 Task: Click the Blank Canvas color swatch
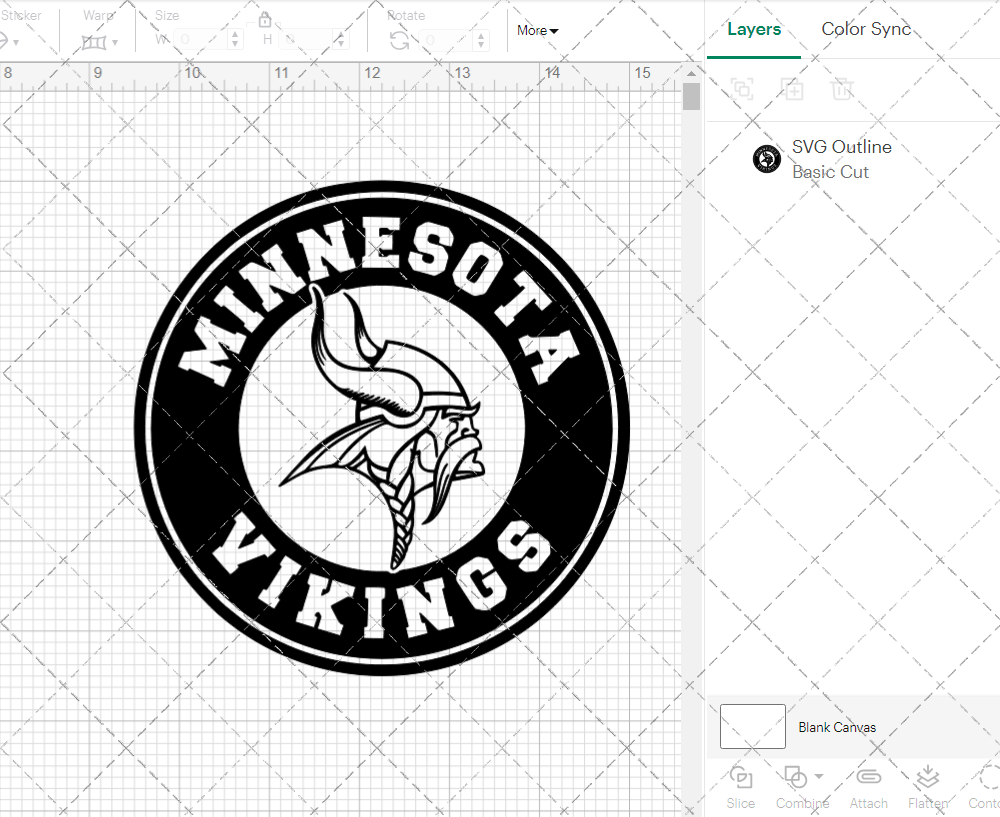[751, 727]
